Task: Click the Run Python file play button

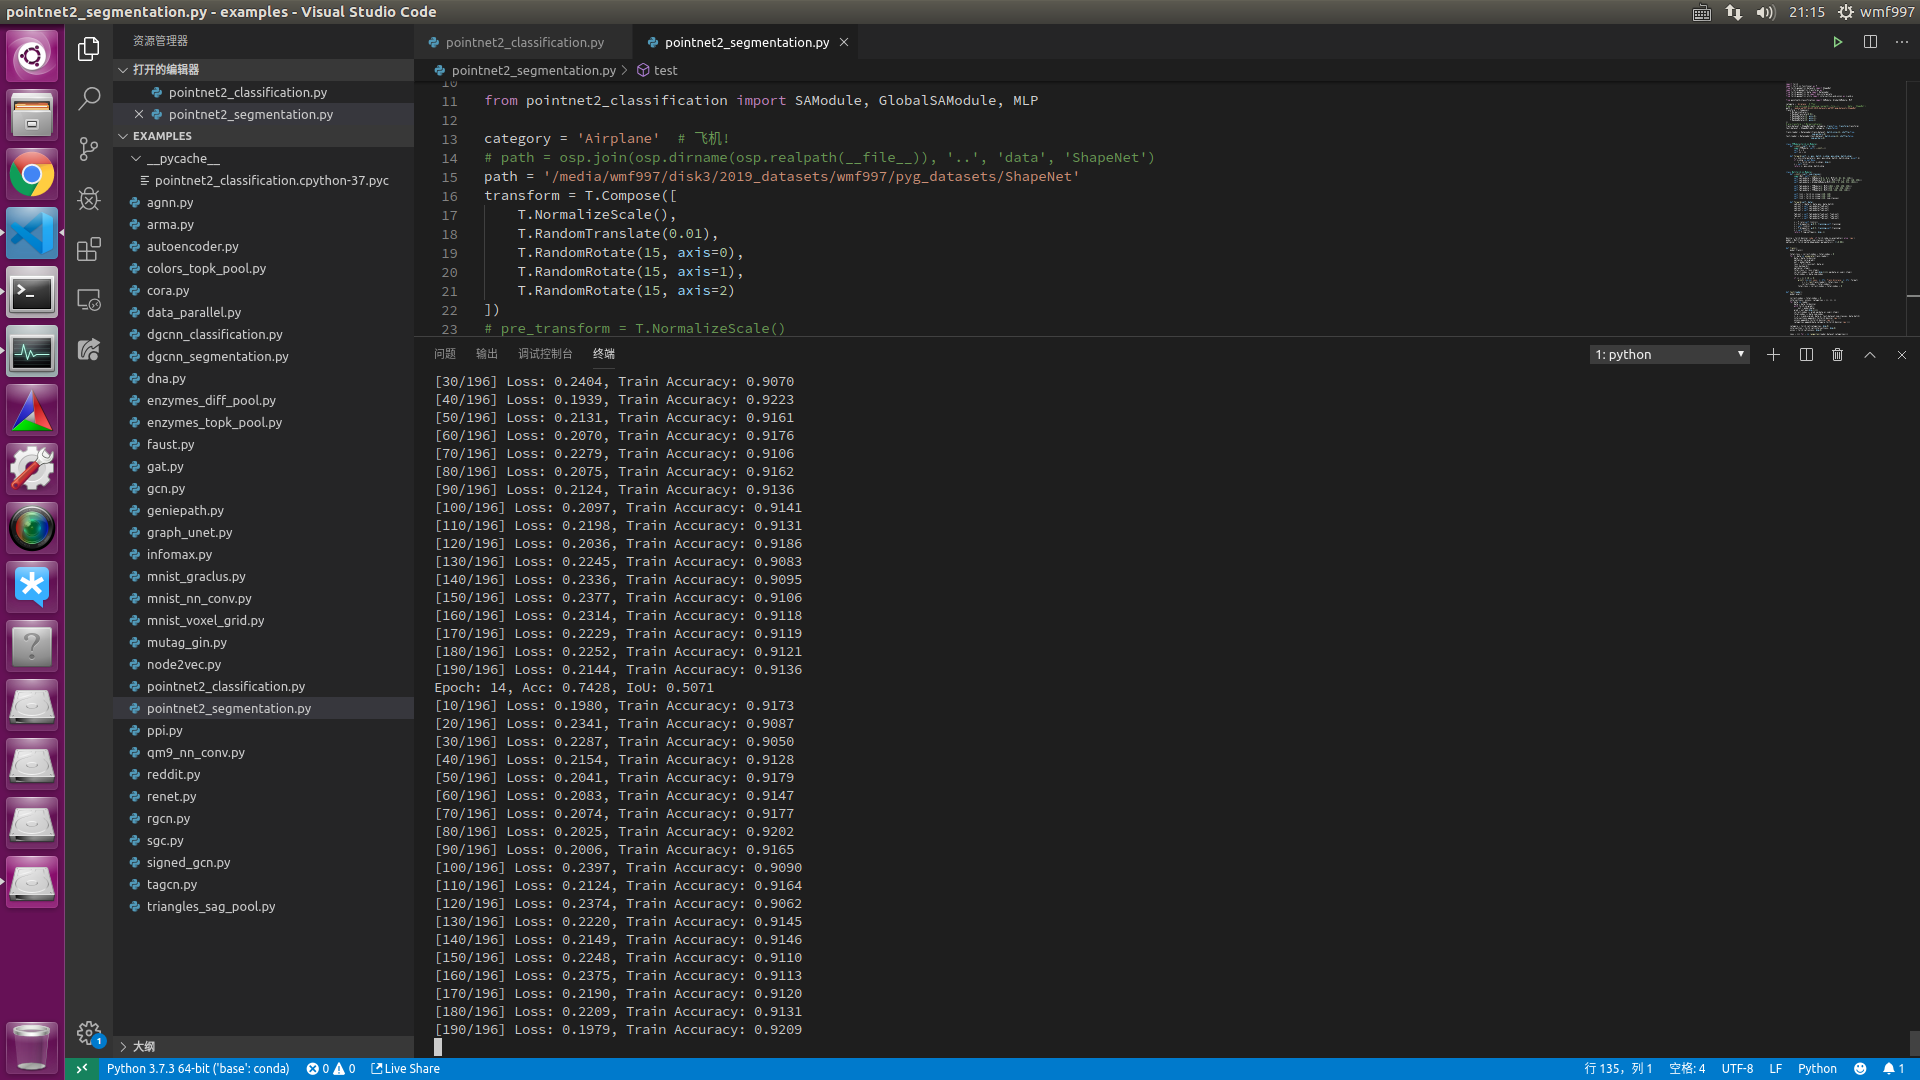Action: 1837,42
